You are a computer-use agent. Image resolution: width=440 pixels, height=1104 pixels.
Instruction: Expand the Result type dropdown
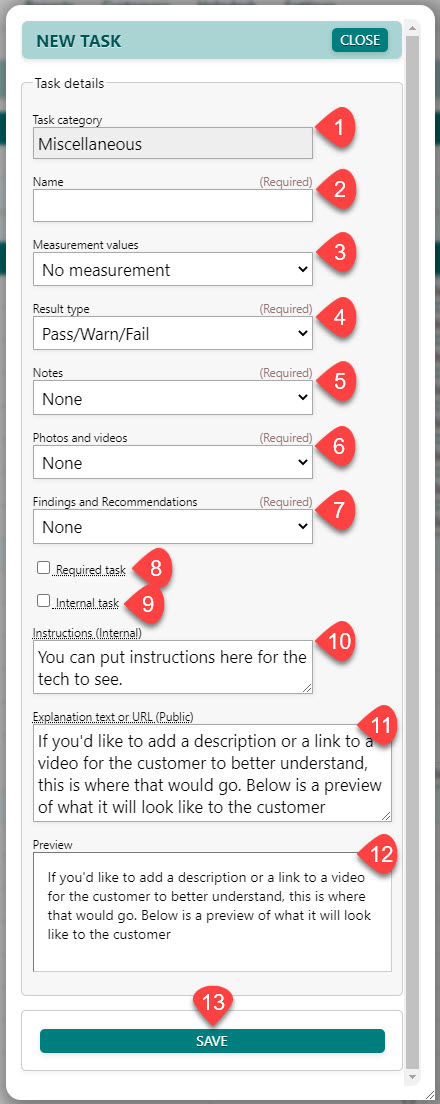tap(172, 333)
